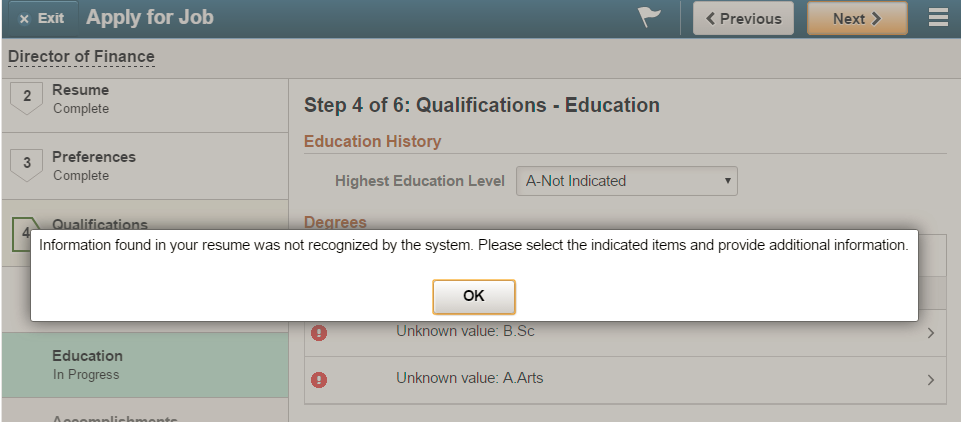Click the red error icon beside A.Arts

coord(319,380)
